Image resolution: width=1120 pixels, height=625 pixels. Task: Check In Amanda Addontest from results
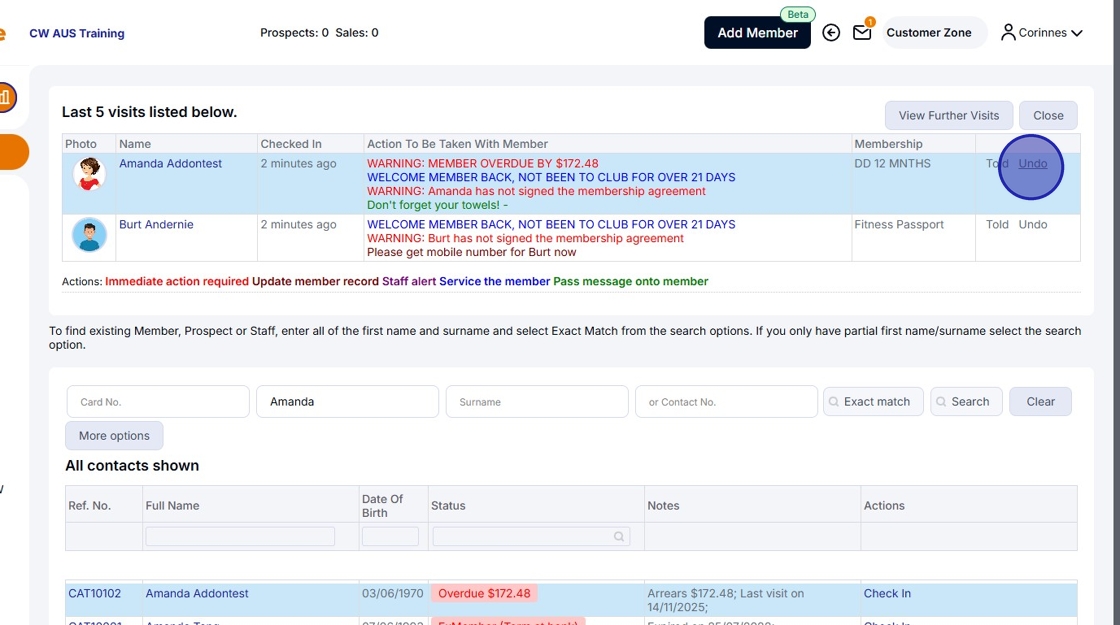[887, 594]
